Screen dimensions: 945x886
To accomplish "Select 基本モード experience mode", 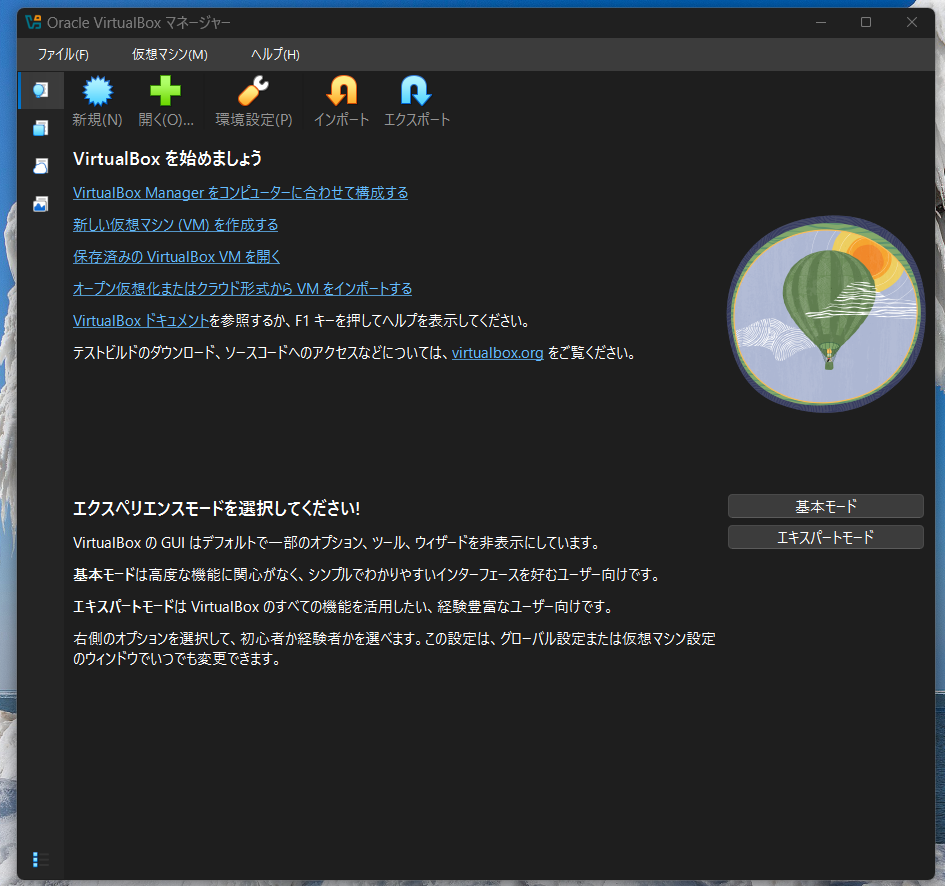I will click(825, 506).
